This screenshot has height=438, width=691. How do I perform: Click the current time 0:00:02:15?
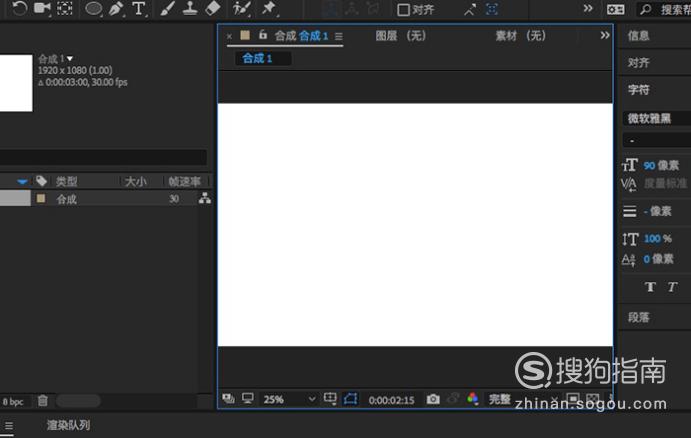pyautogui.click(x=391, y=400)
